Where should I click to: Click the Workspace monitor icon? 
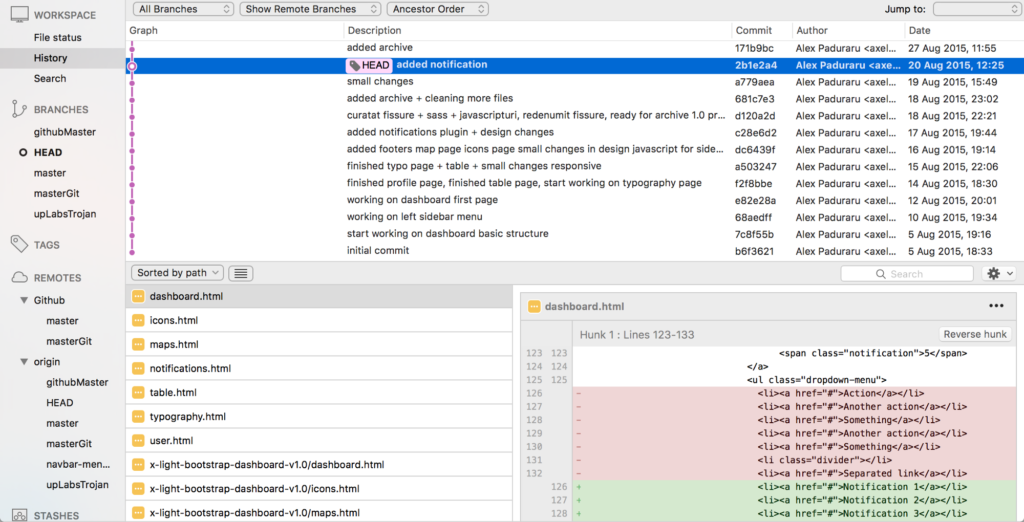pyautogui.click(x=18, y=15)
